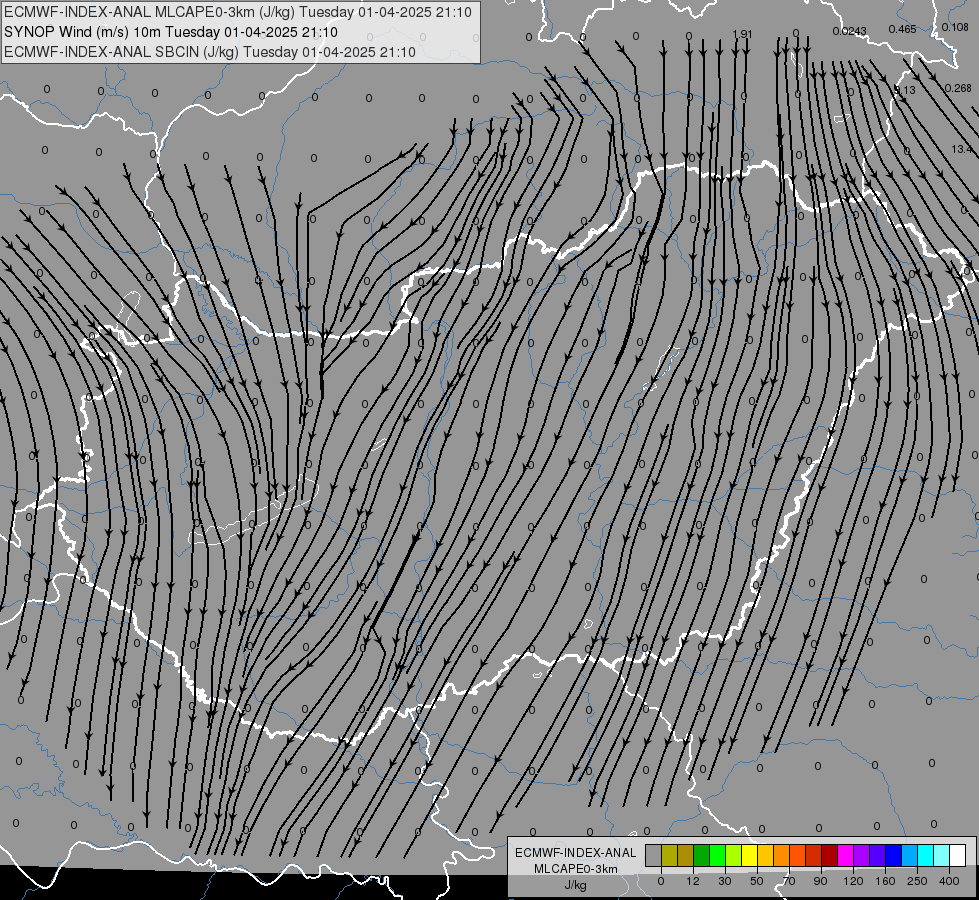Click the legend scale value 120
The width and height of the screenshot is (979, 900).
853,881
